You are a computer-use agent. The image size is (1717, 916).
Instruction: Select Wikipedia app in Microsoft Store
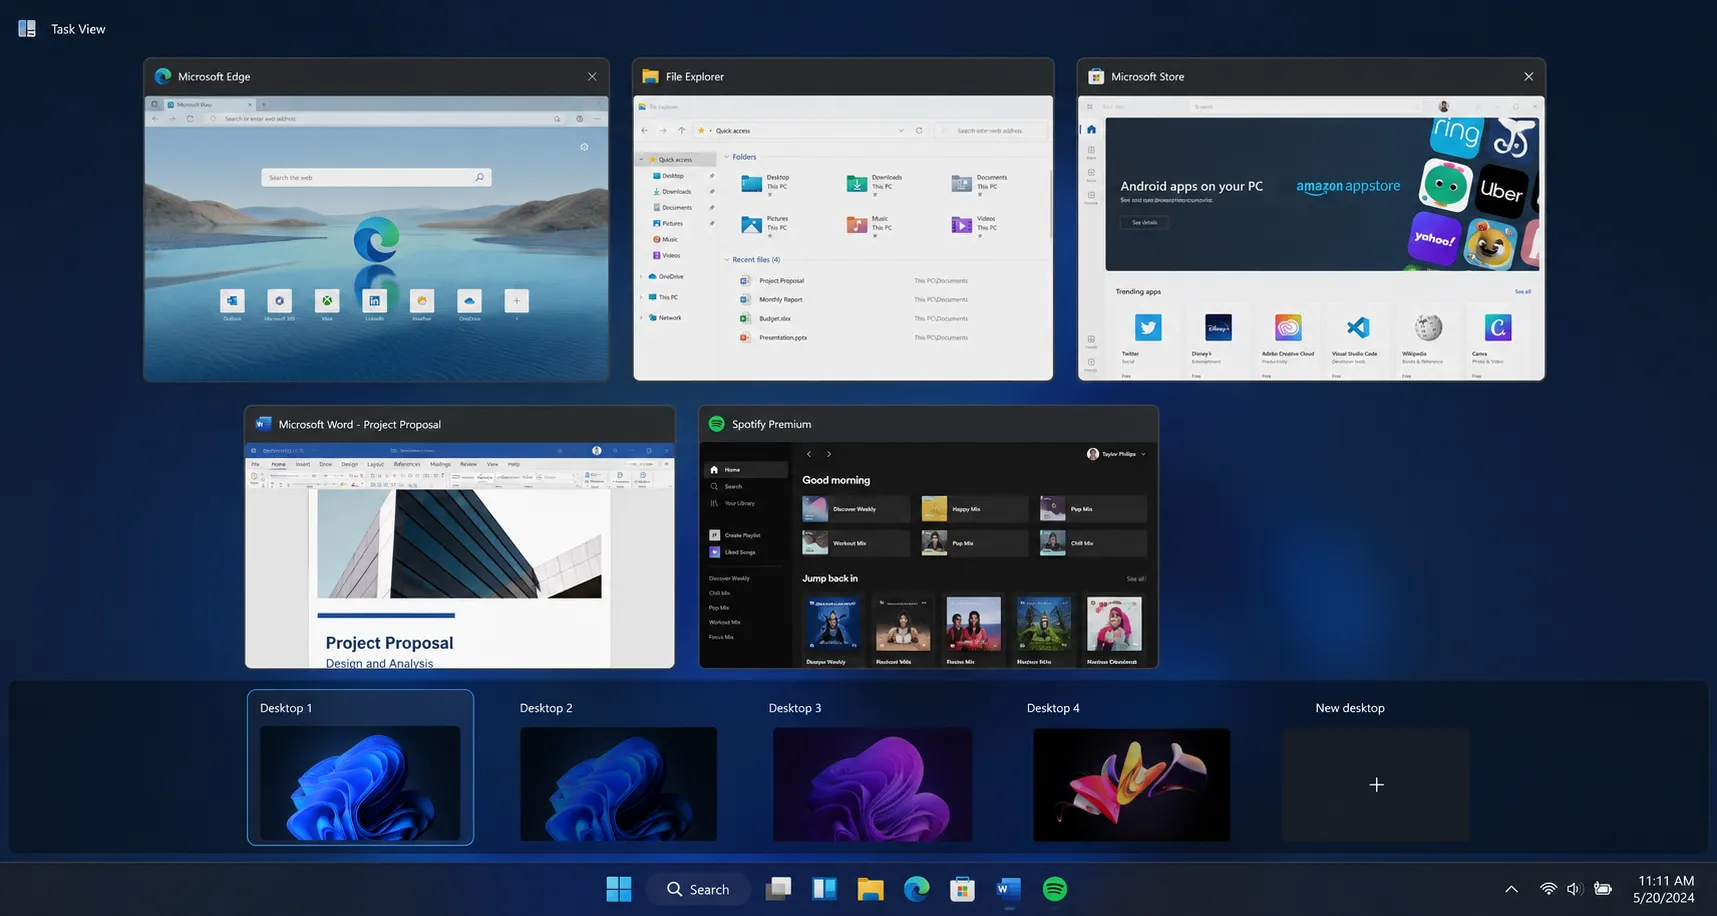(1427, 338)
